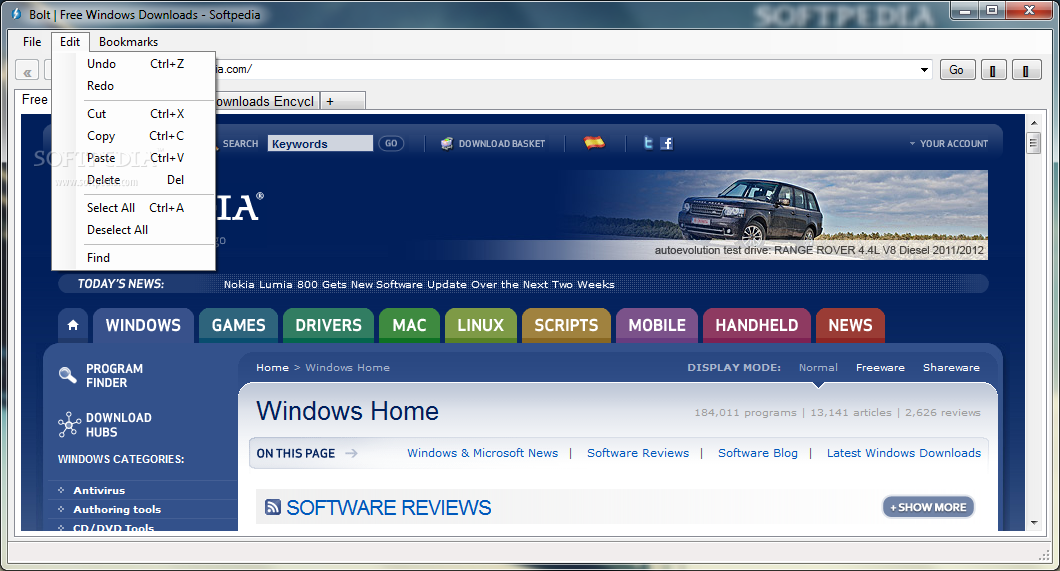Click the Keywords search field
The width and height of the screenshot is (1060, 571).
click(x=320, y=143)
